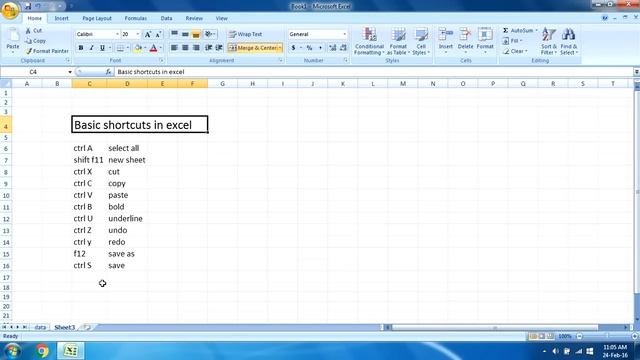Toggle Italic formatting
The image size is (640, 360).
tap(91, 48)
